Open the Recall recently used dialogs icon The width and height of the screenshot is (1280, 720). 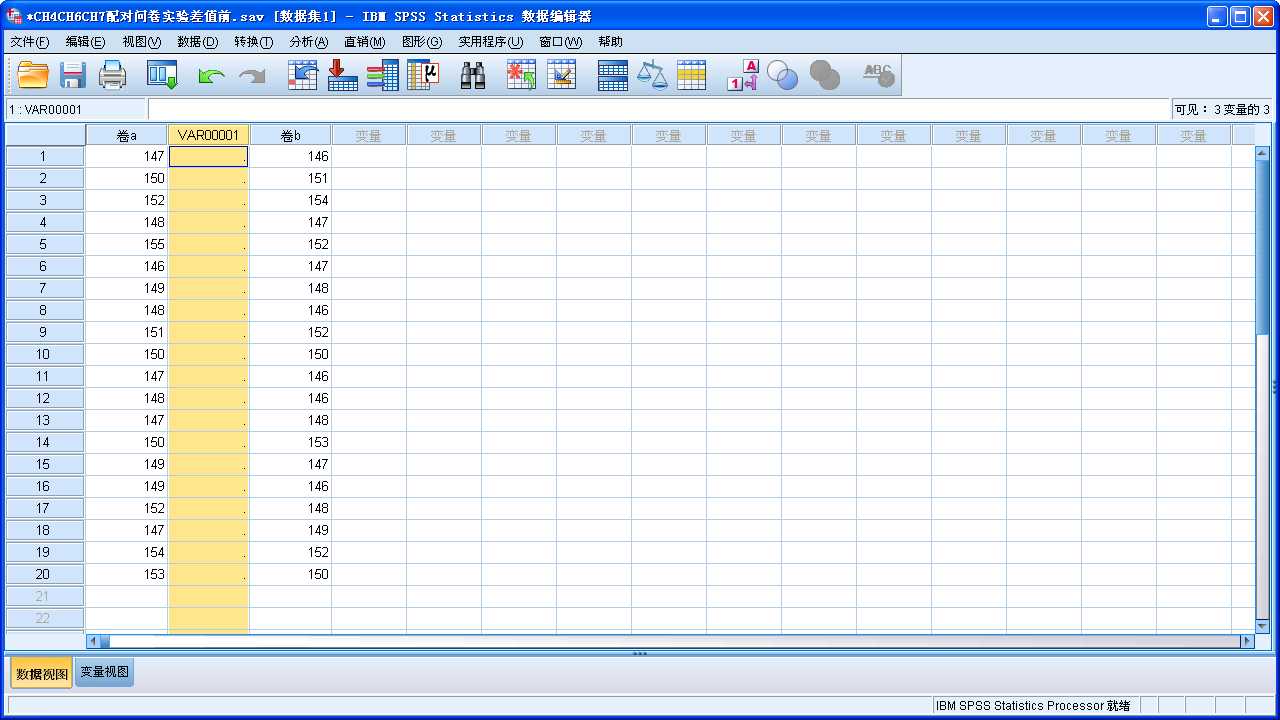coord(162,75)
